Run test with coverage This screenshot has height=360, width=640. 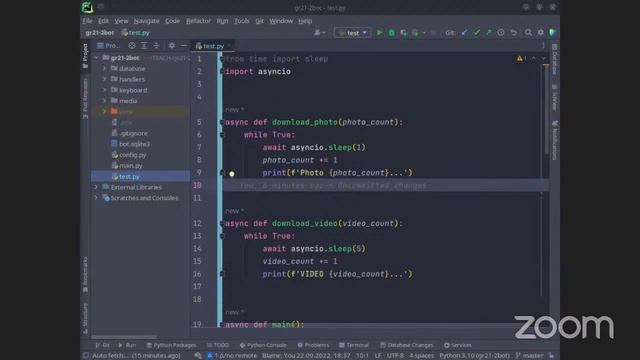click(404, 33)
